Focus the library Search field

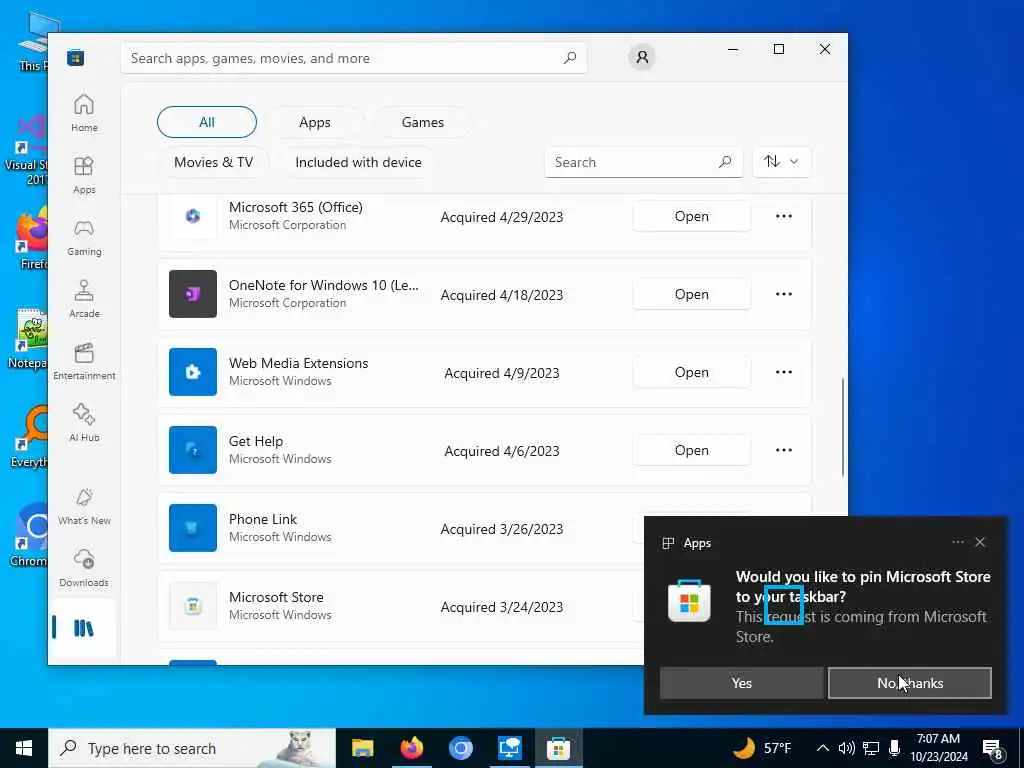tap(643, 161)
